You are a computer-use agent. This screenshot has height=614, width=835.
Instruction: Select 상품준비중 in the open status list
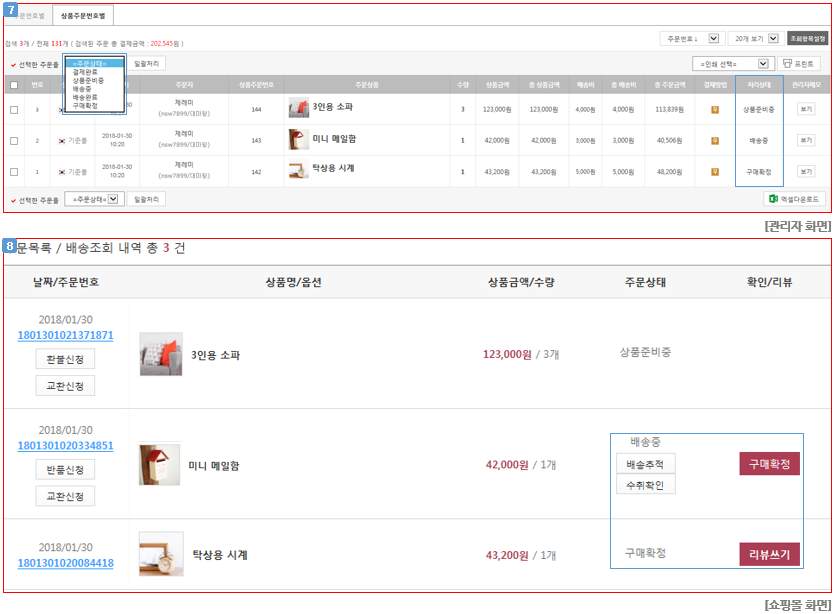pos(88,80)
